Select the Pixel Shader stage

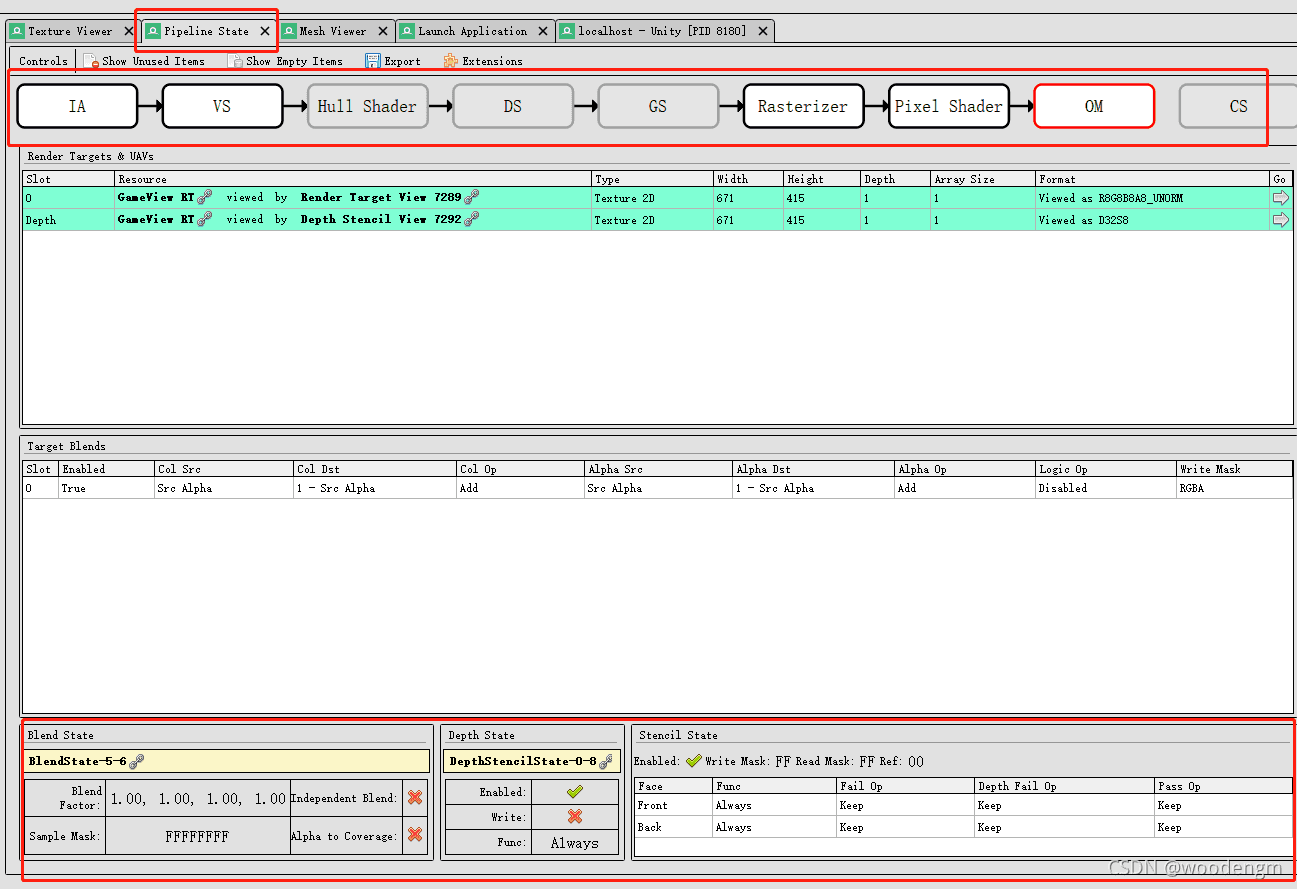(x=948, y=106)
